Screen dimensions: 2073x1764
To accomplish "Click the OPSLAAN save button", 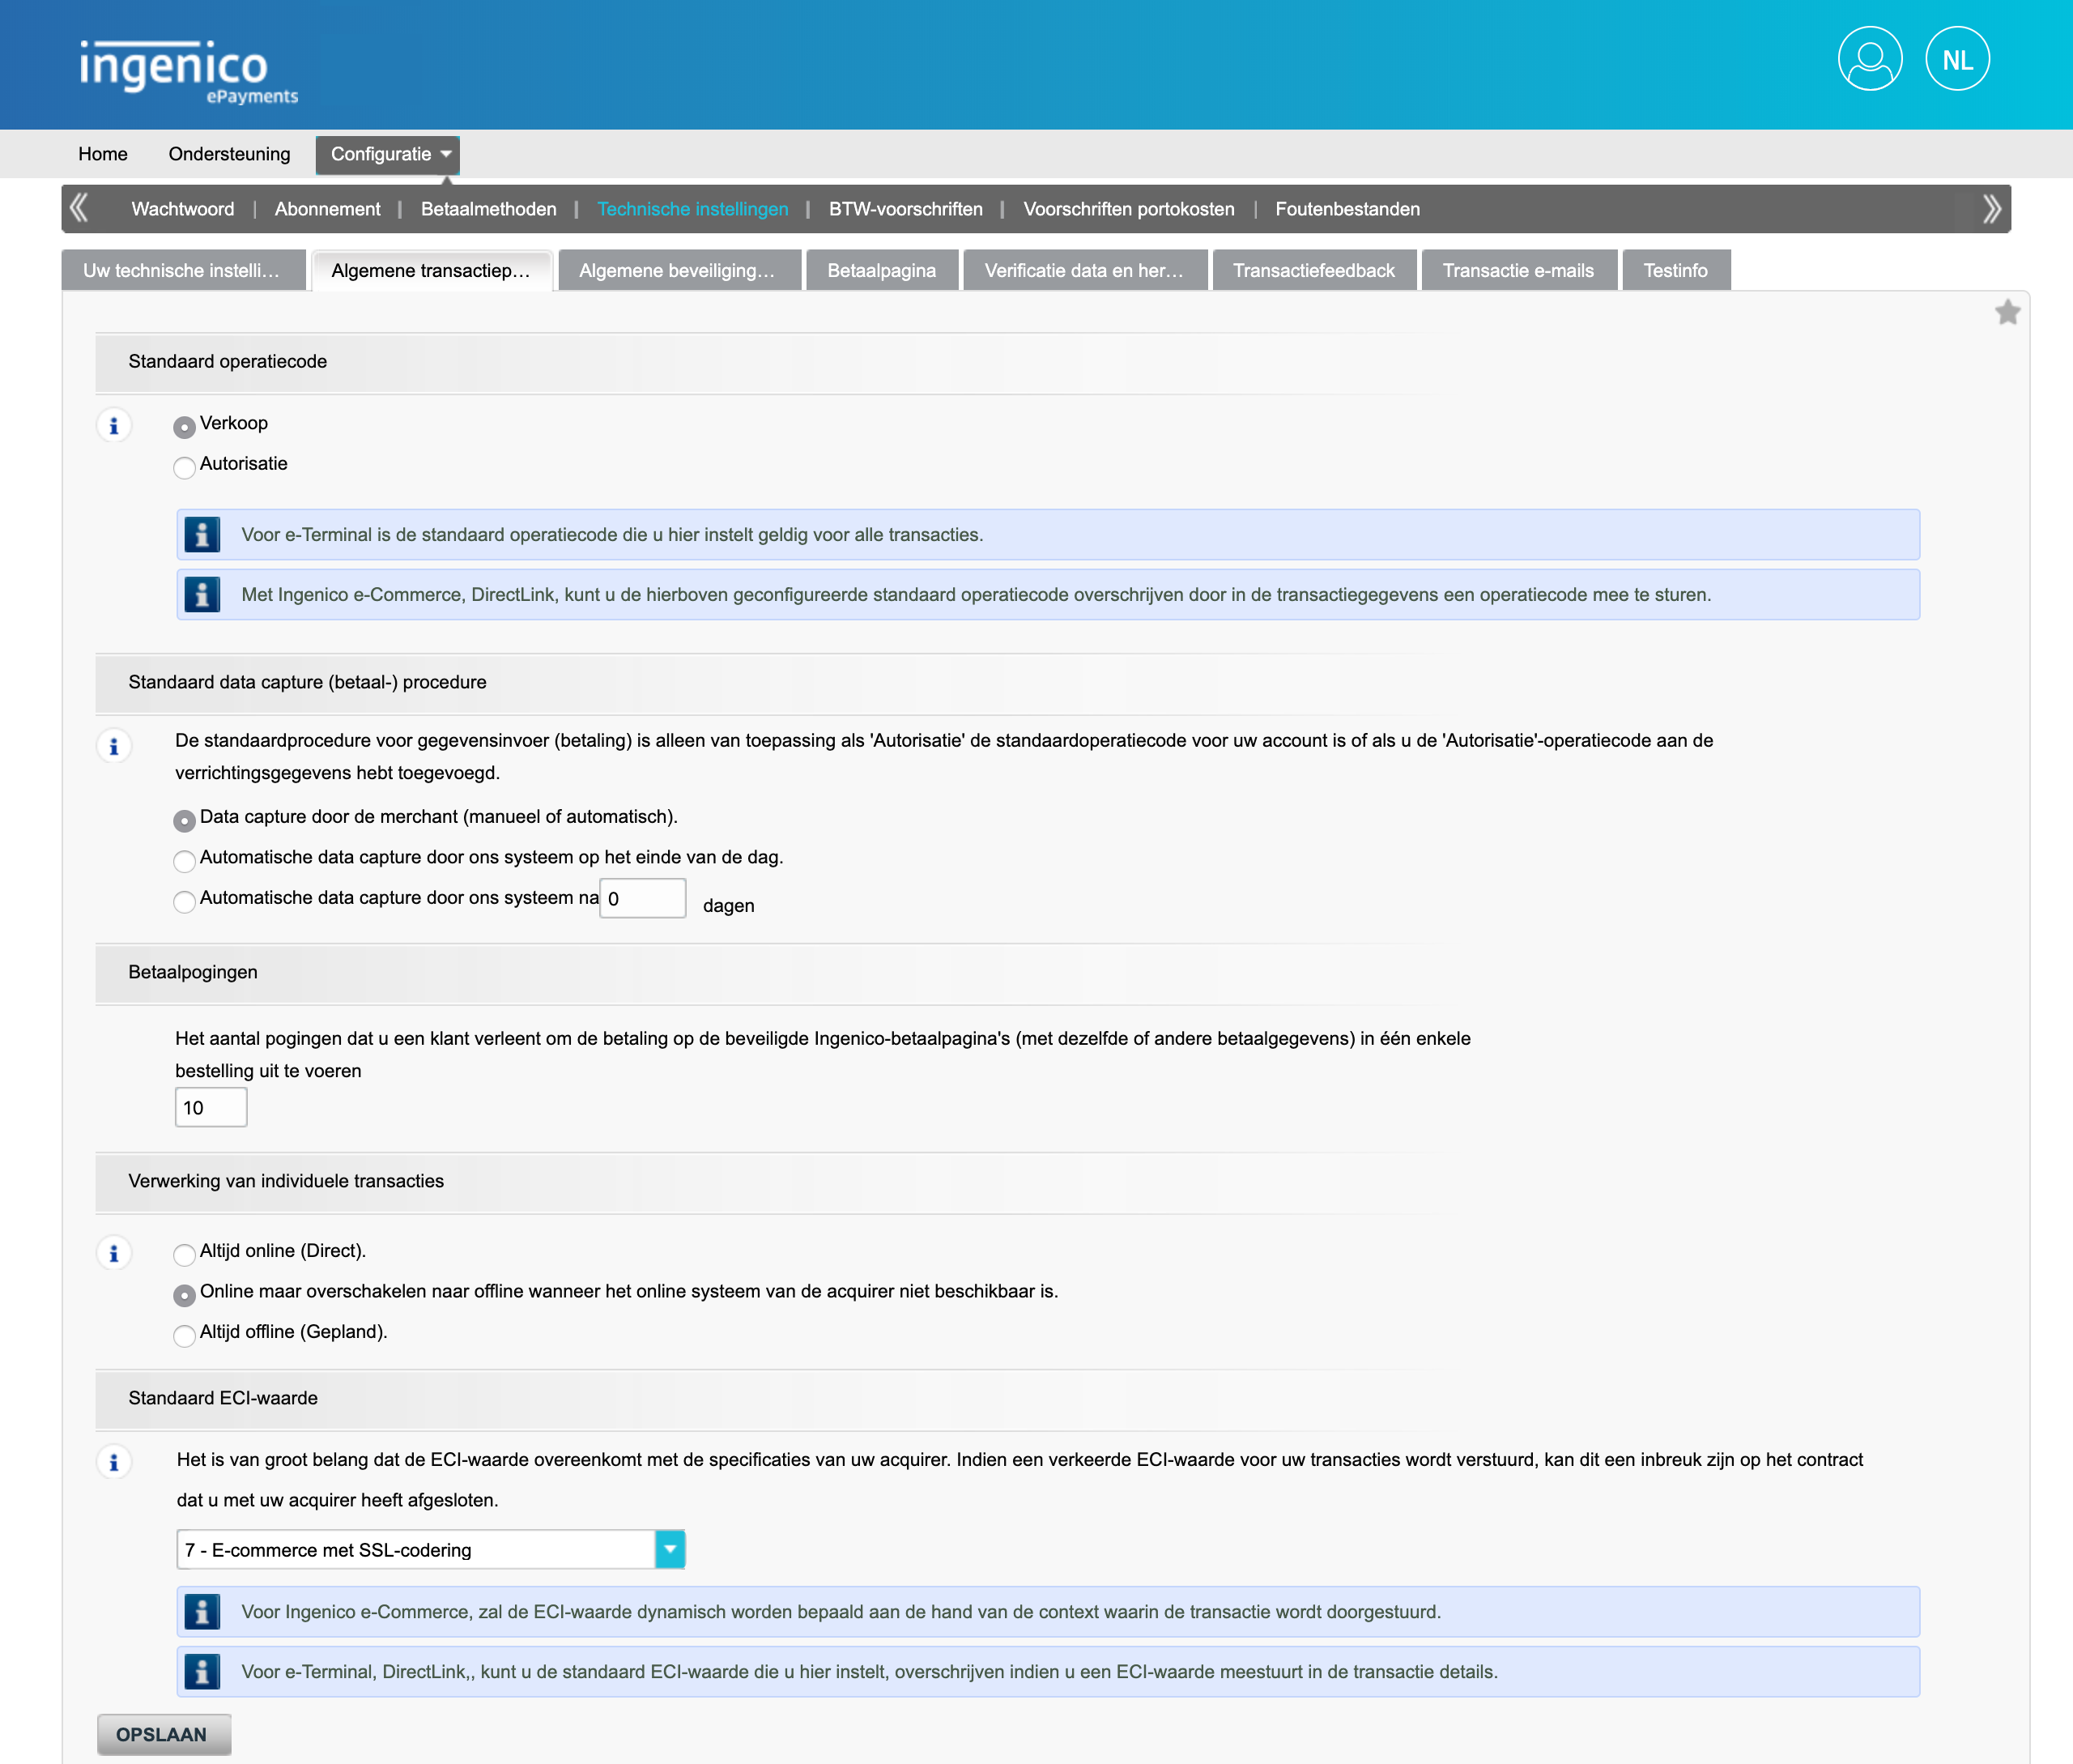I will pyautogui.click(x=164, y=1734).
